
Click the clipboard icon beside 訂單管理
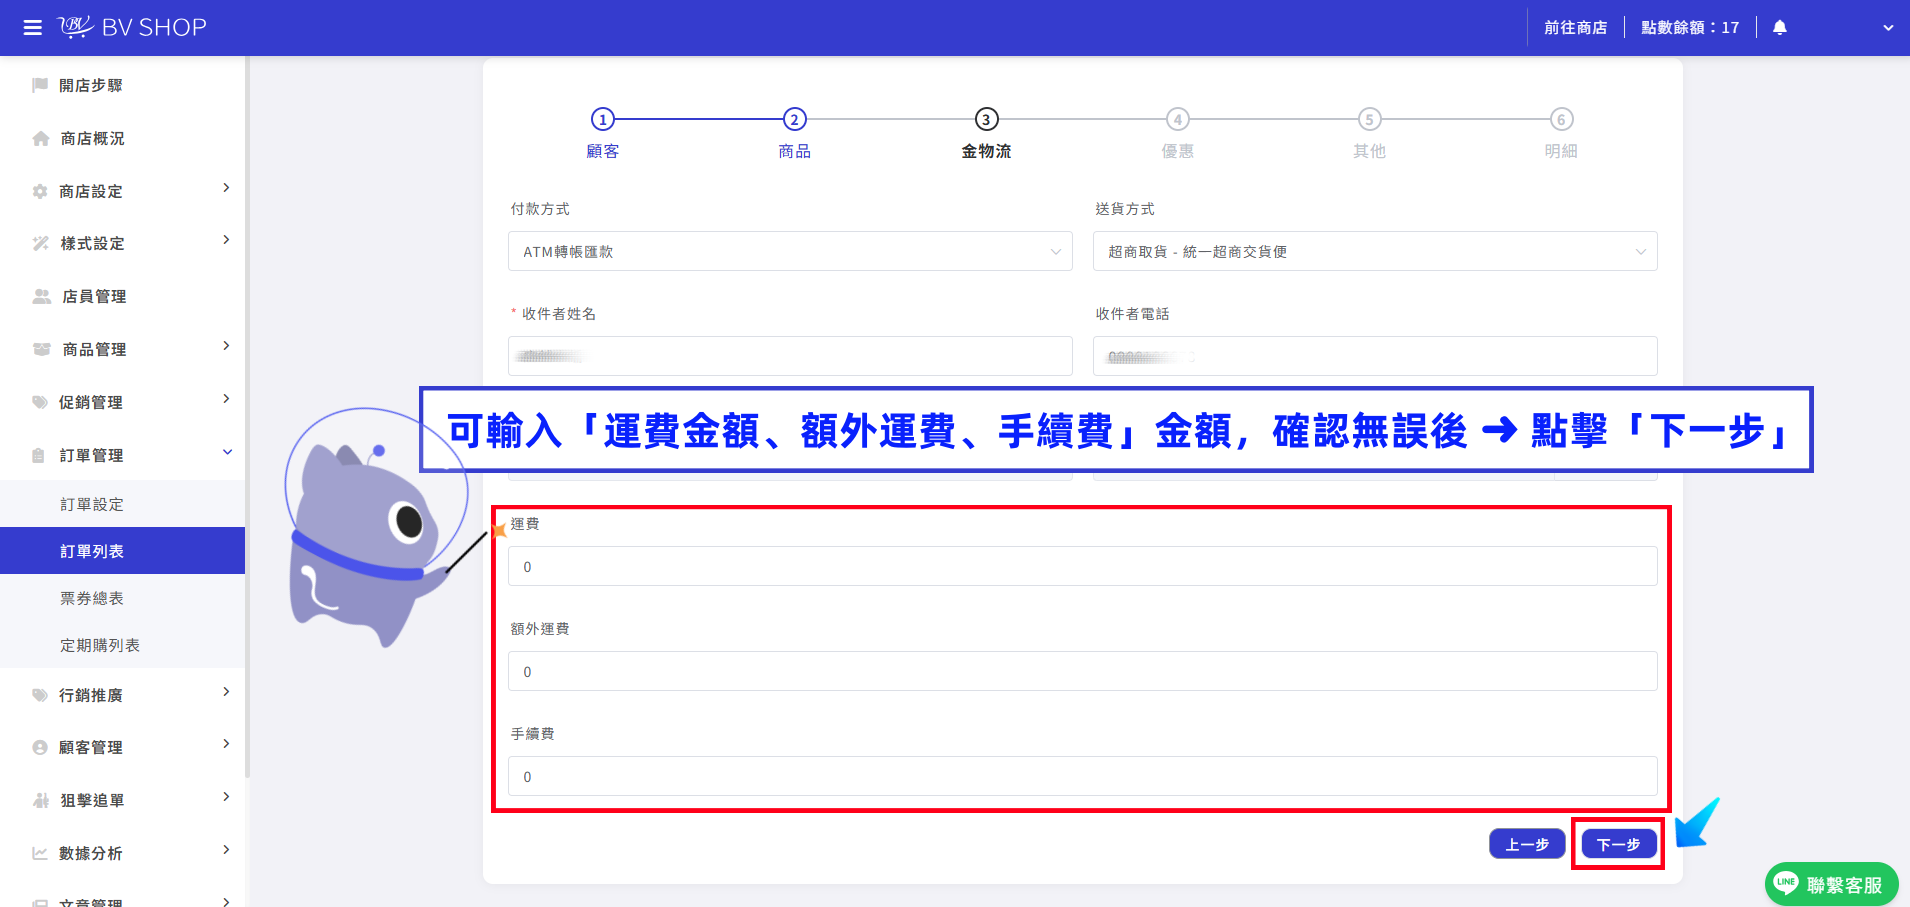39,455
